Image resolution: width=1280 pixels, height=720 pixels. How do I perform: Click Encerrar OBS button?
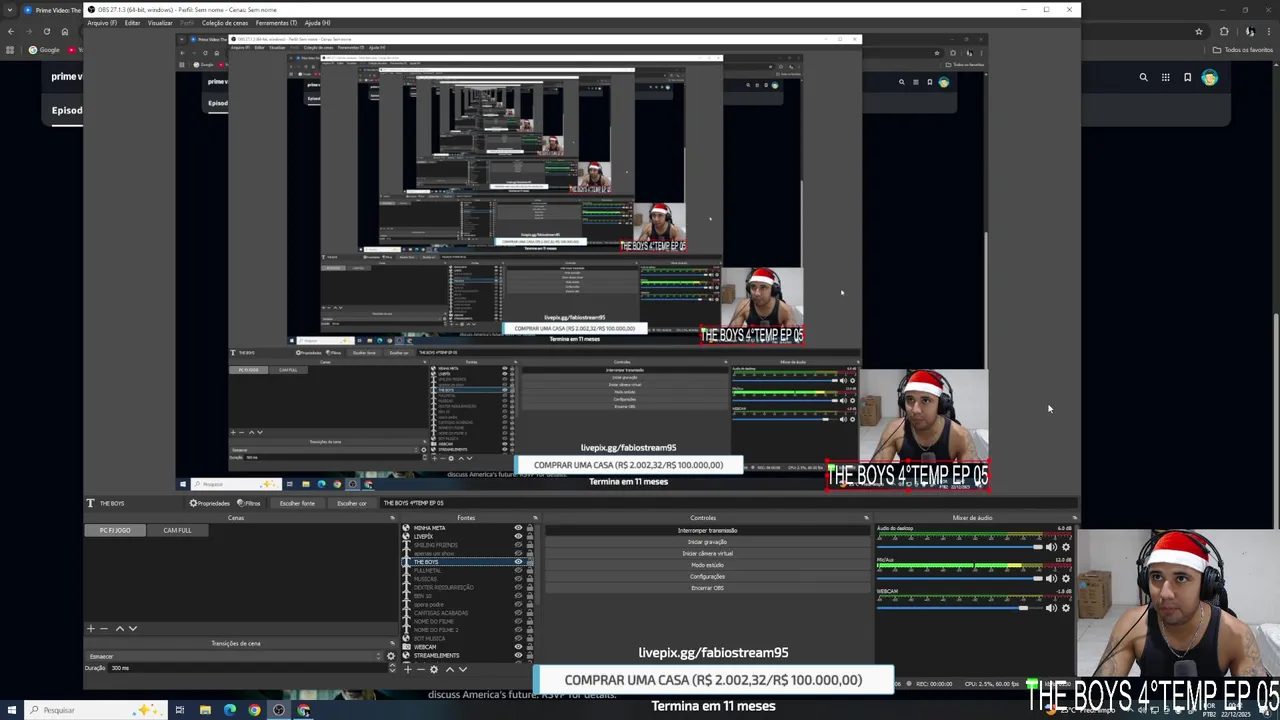coord(707,588)
